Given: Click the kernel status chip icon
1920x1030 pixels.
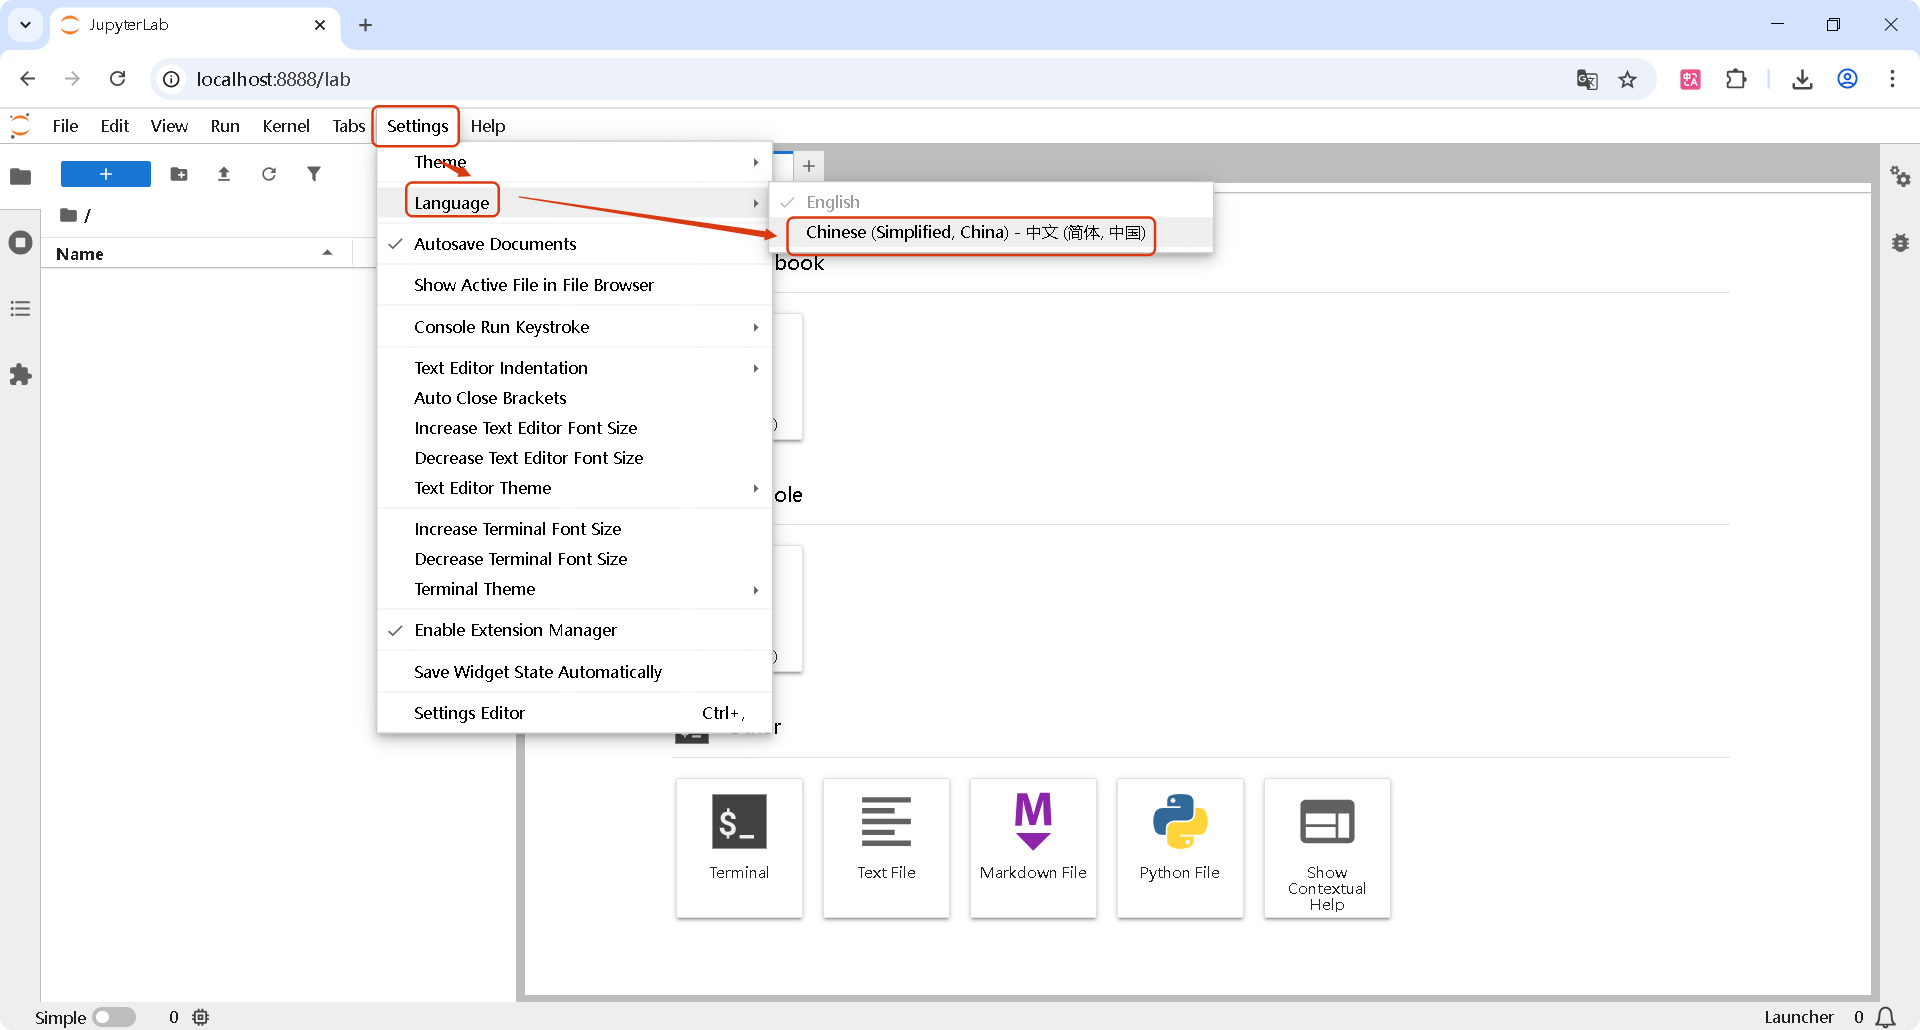Looking at the screenshot, I should (201, 1017).
